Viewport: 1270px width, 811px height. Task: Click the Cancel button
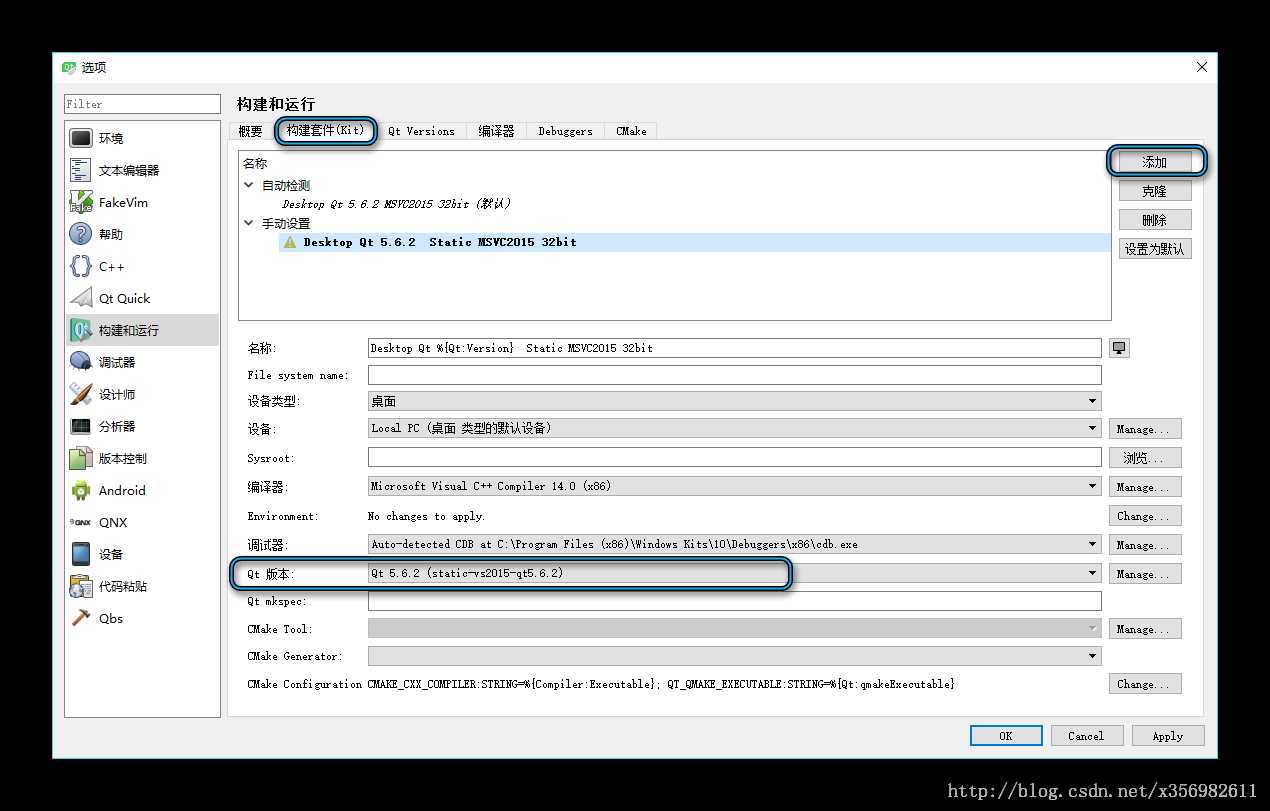[1086, 736]
